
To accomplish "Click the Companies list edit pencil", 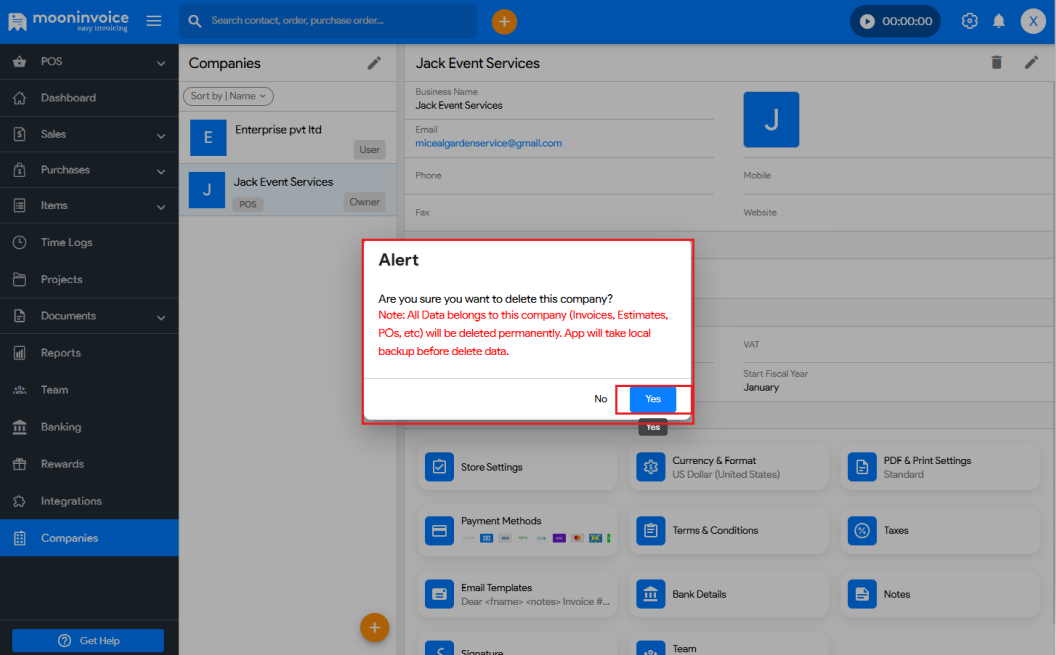I will [374, 63].
